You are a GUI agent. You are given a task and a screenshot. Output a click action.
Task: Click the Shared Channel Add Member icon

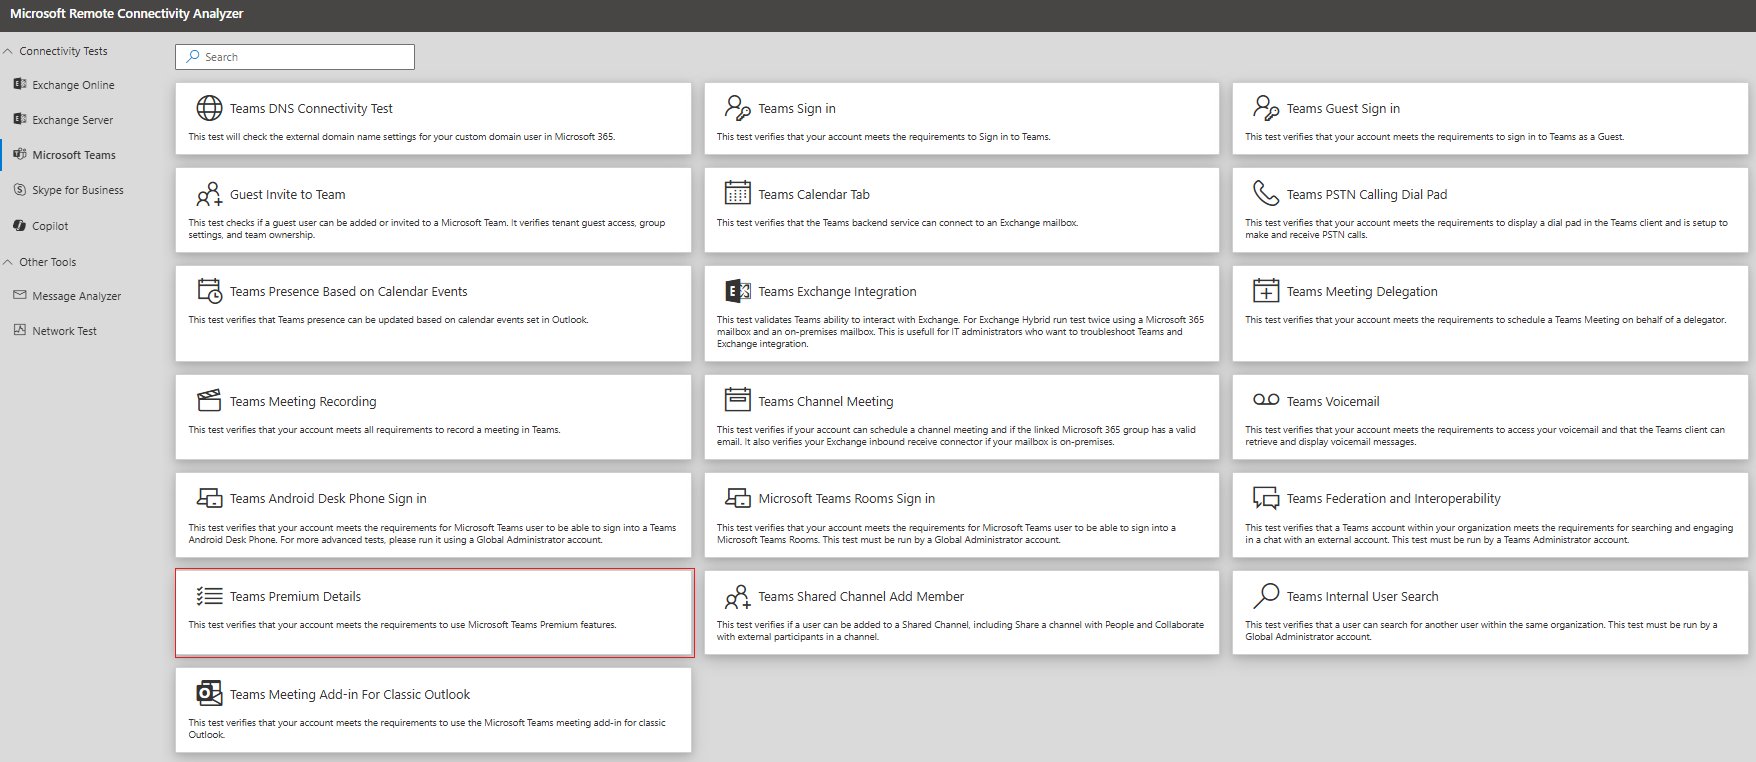tap(737, 597)
